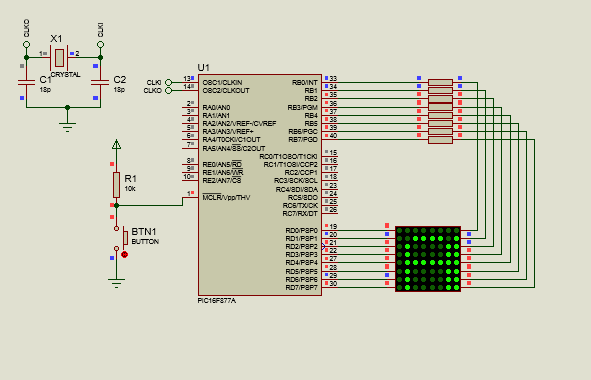The width and height of the screenshot is (591, 380).
Task: Click the R1 10k resistor body
Action: [116, 185]
